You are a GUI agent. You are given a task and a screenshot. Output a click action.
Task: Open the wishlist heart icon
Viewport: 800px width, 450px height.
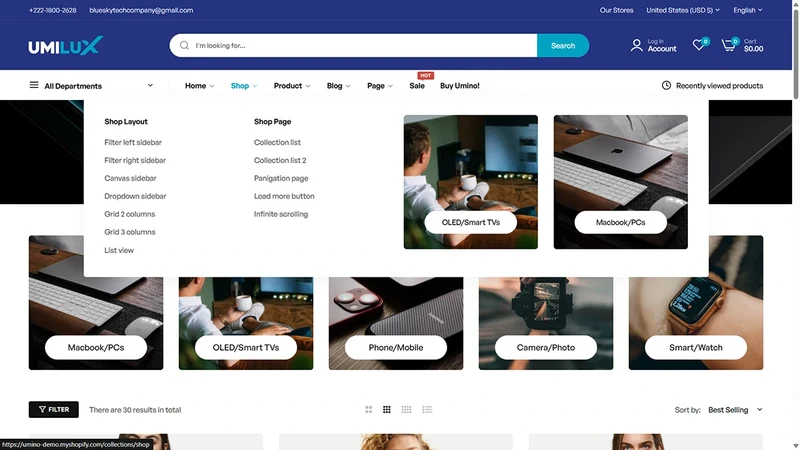(698, 45)
